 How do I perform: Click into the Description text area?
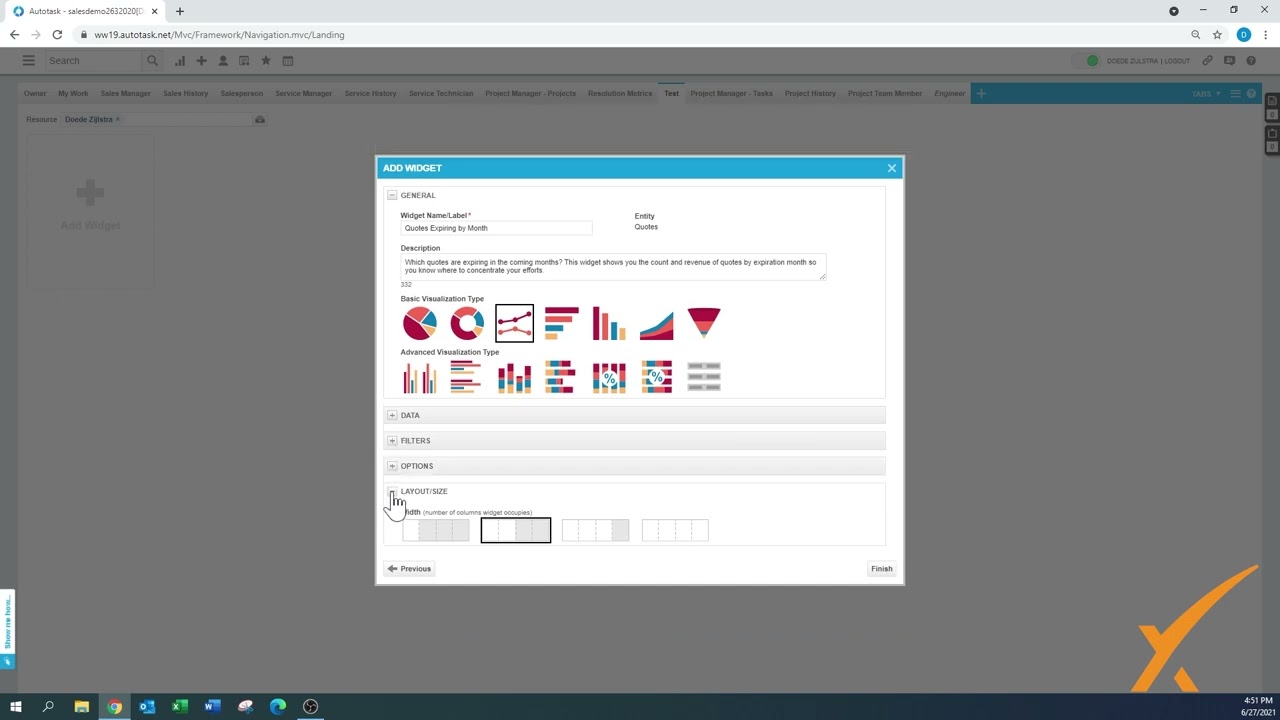[613, 267]
